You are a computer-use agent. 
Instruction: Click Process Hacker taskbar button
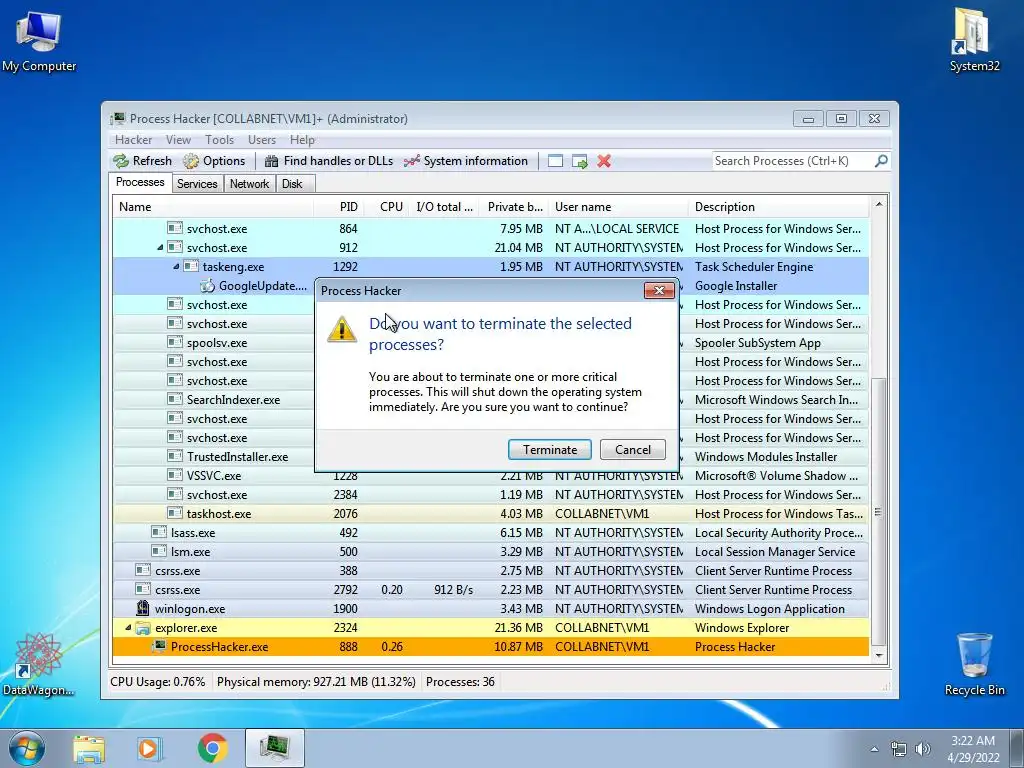(x=275, y=748)
